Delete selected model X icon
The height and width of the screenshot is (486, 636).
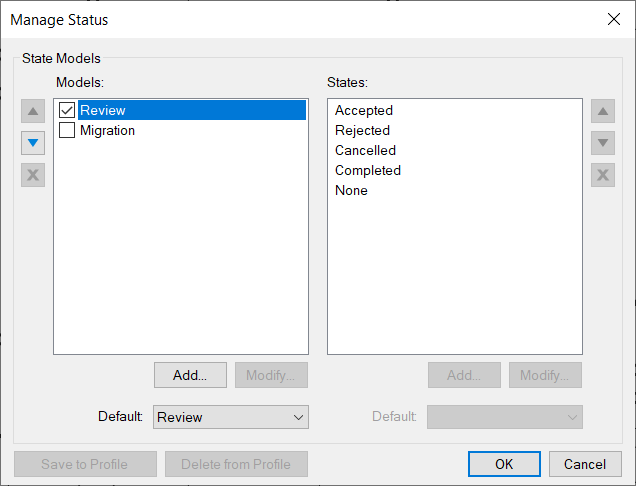click(x=33, y=175)
